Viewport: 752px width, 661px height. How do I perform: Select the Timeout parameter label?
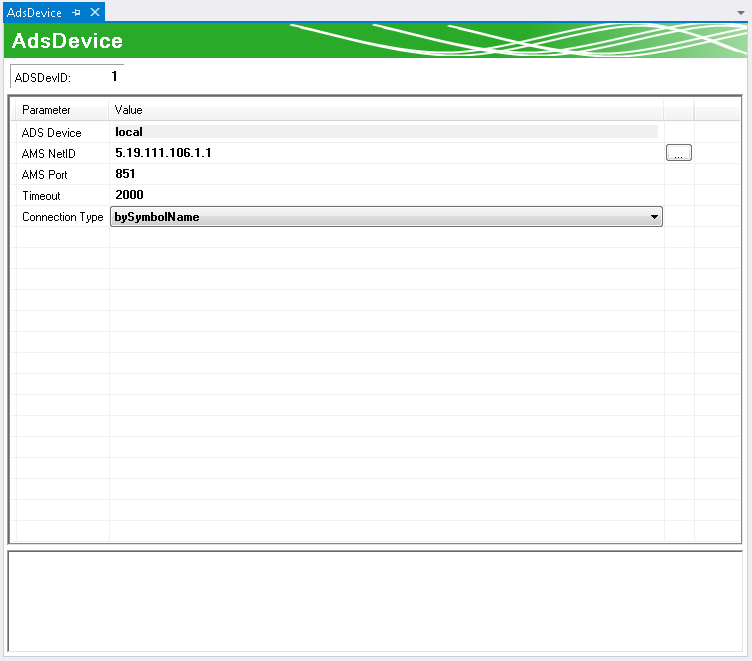pos(41,196)
